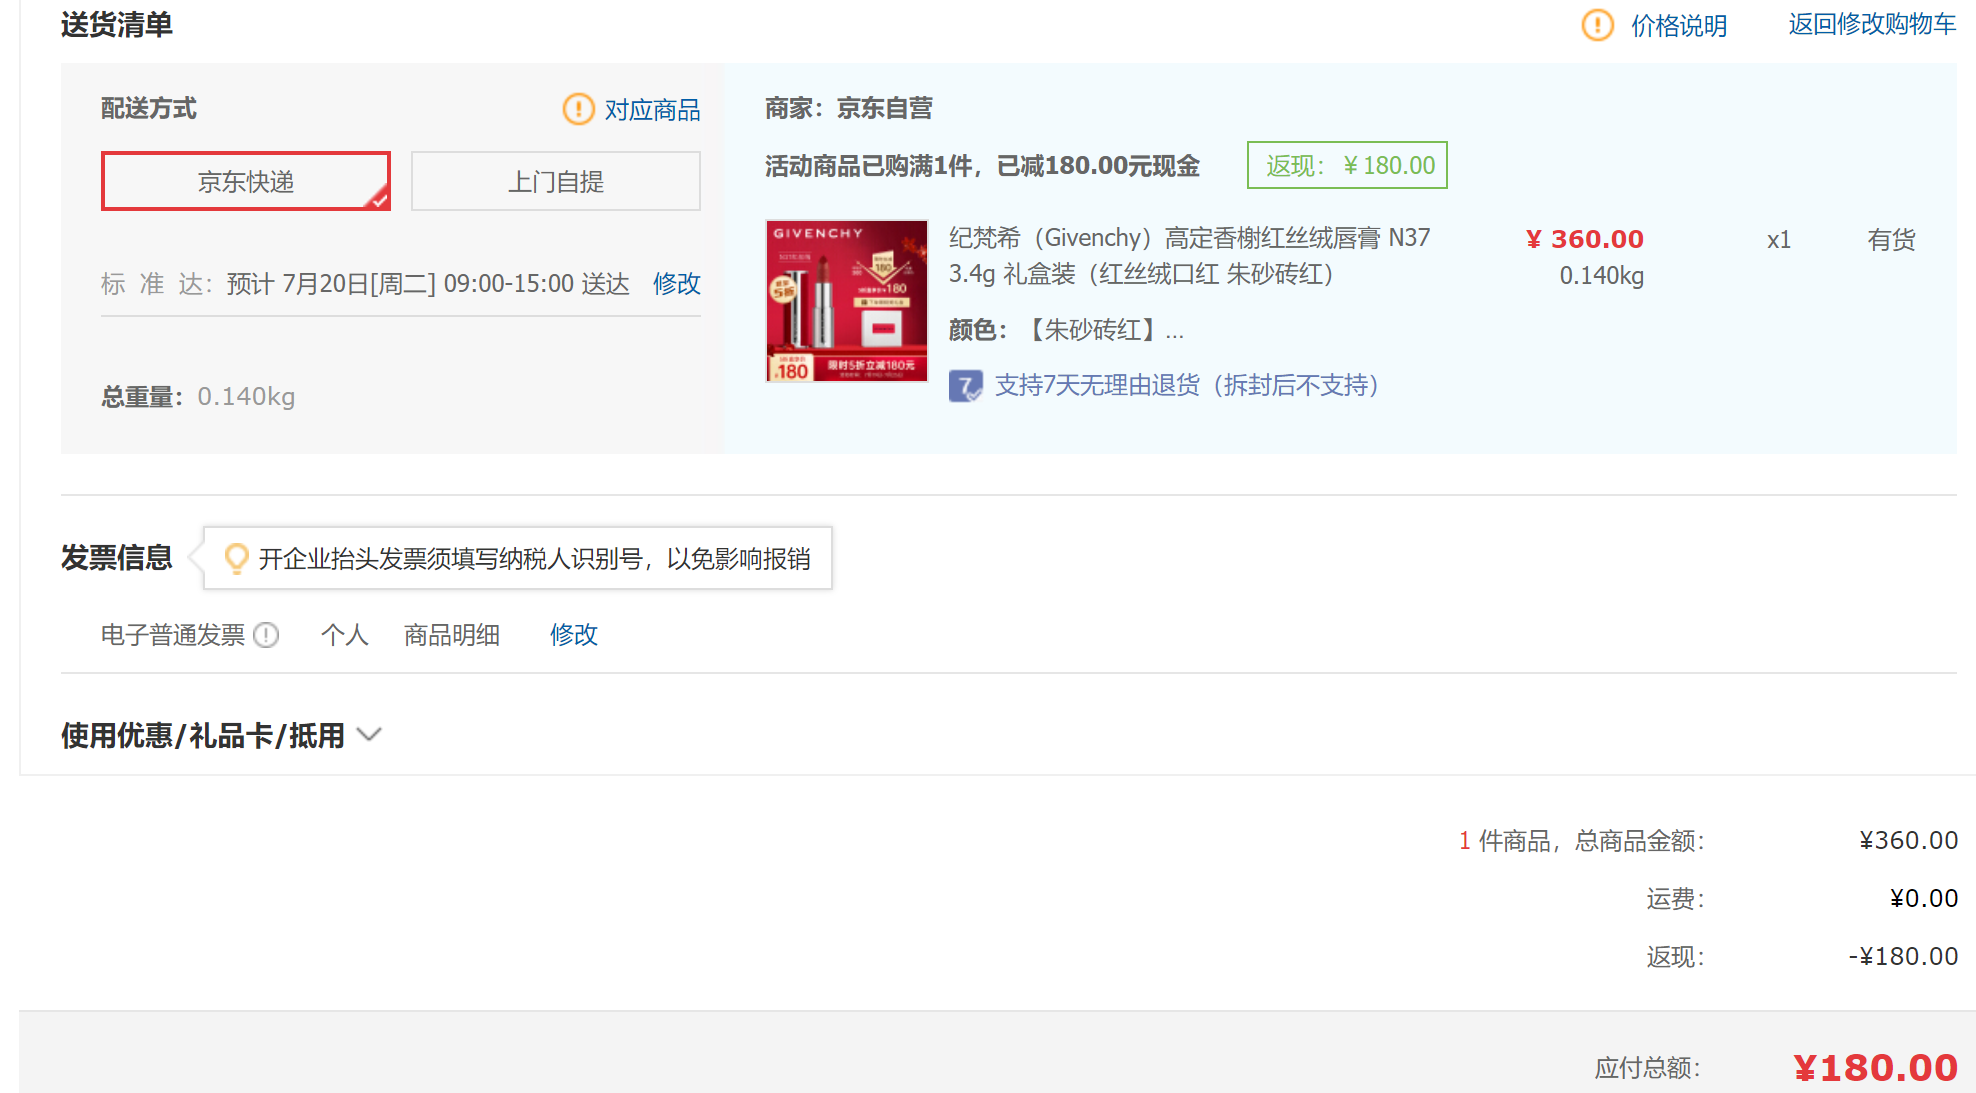Open Givenchy lipstick product thumbnail
The height and width of the screenshot is (1093, 1976).
(x=847, y=301)
